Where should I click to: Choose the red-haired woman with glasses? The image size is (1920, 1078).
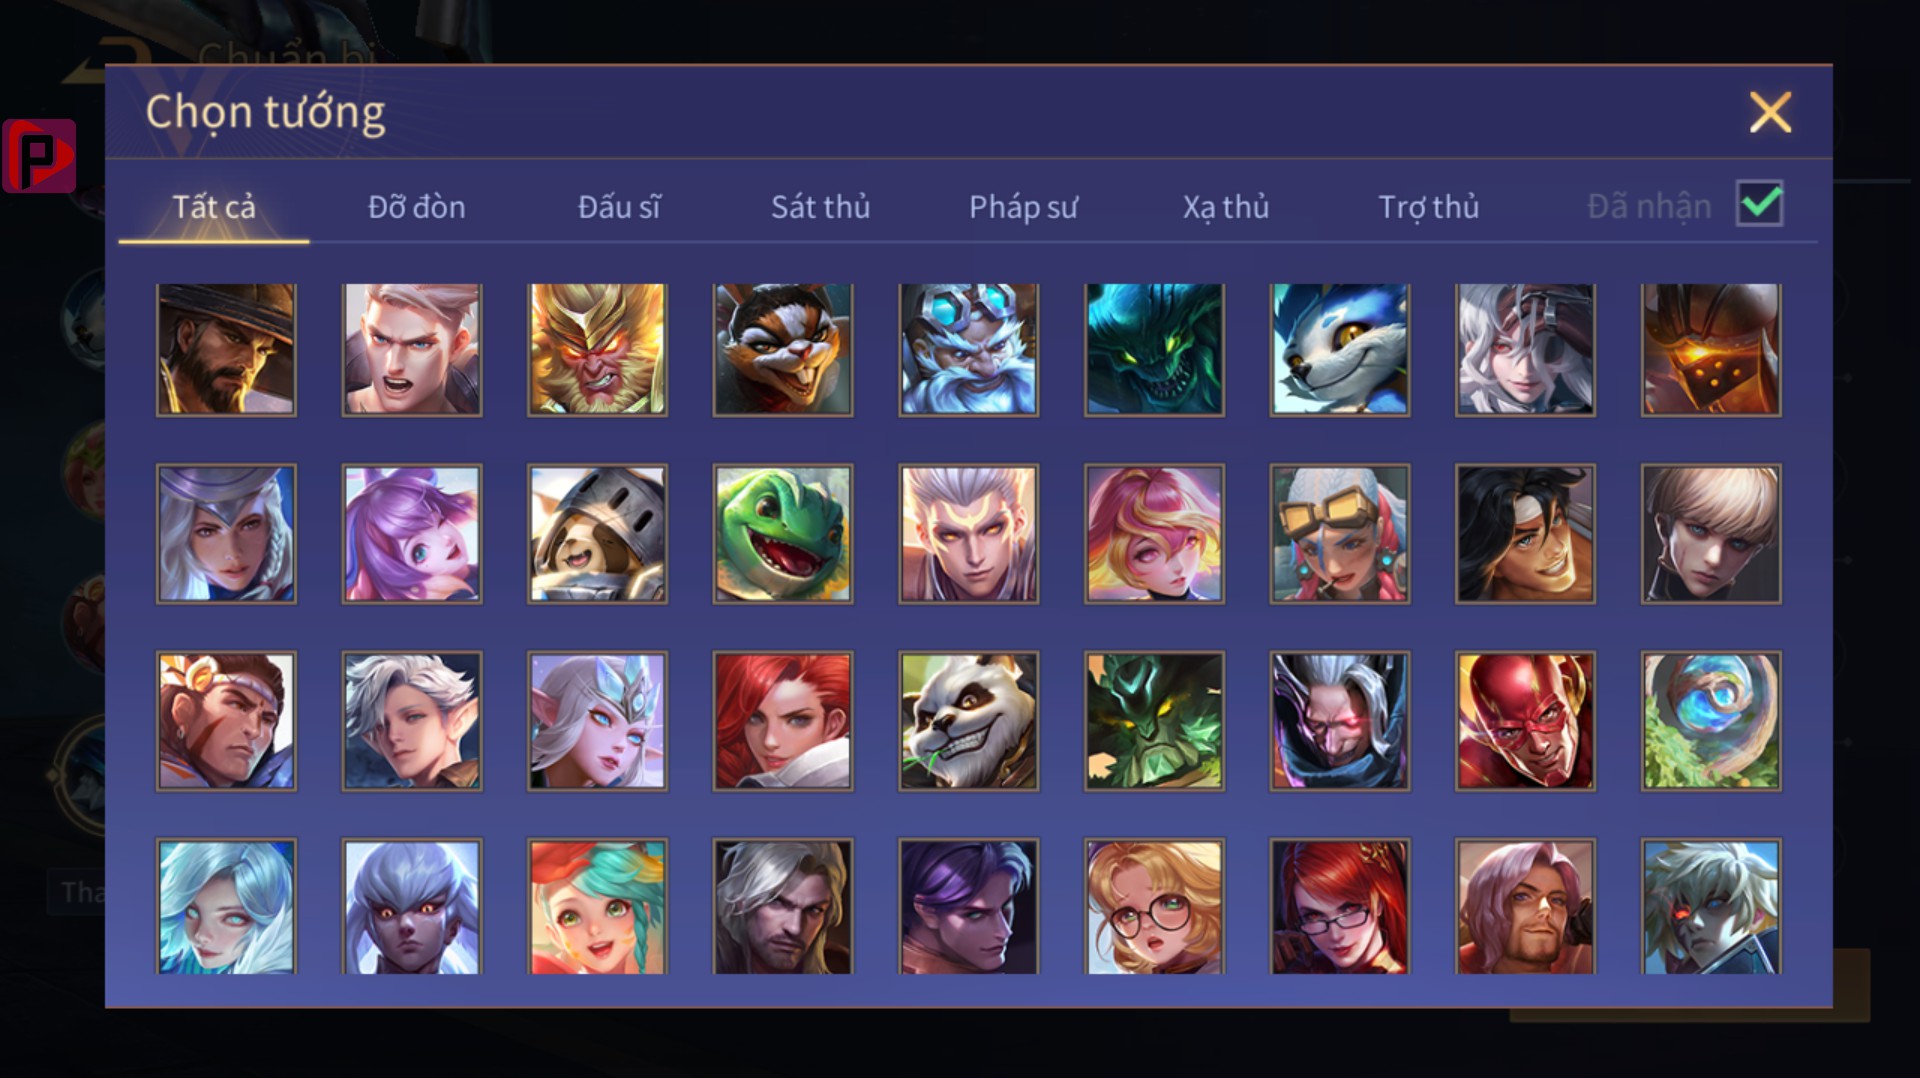click(1340, 906)
